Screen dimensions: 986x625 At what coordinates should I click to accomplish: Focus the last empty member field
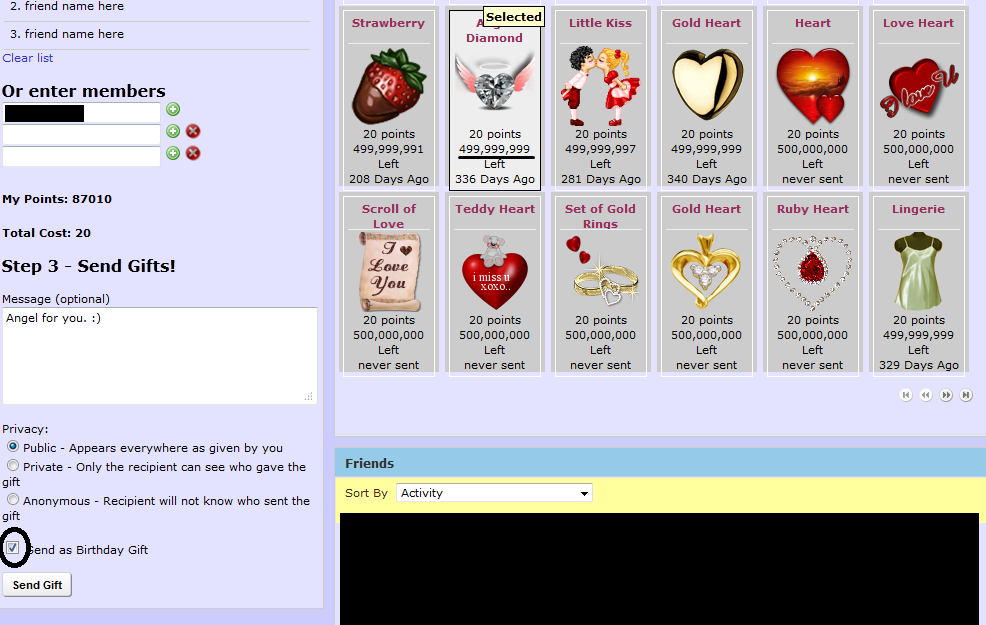(x=82, y=157)
